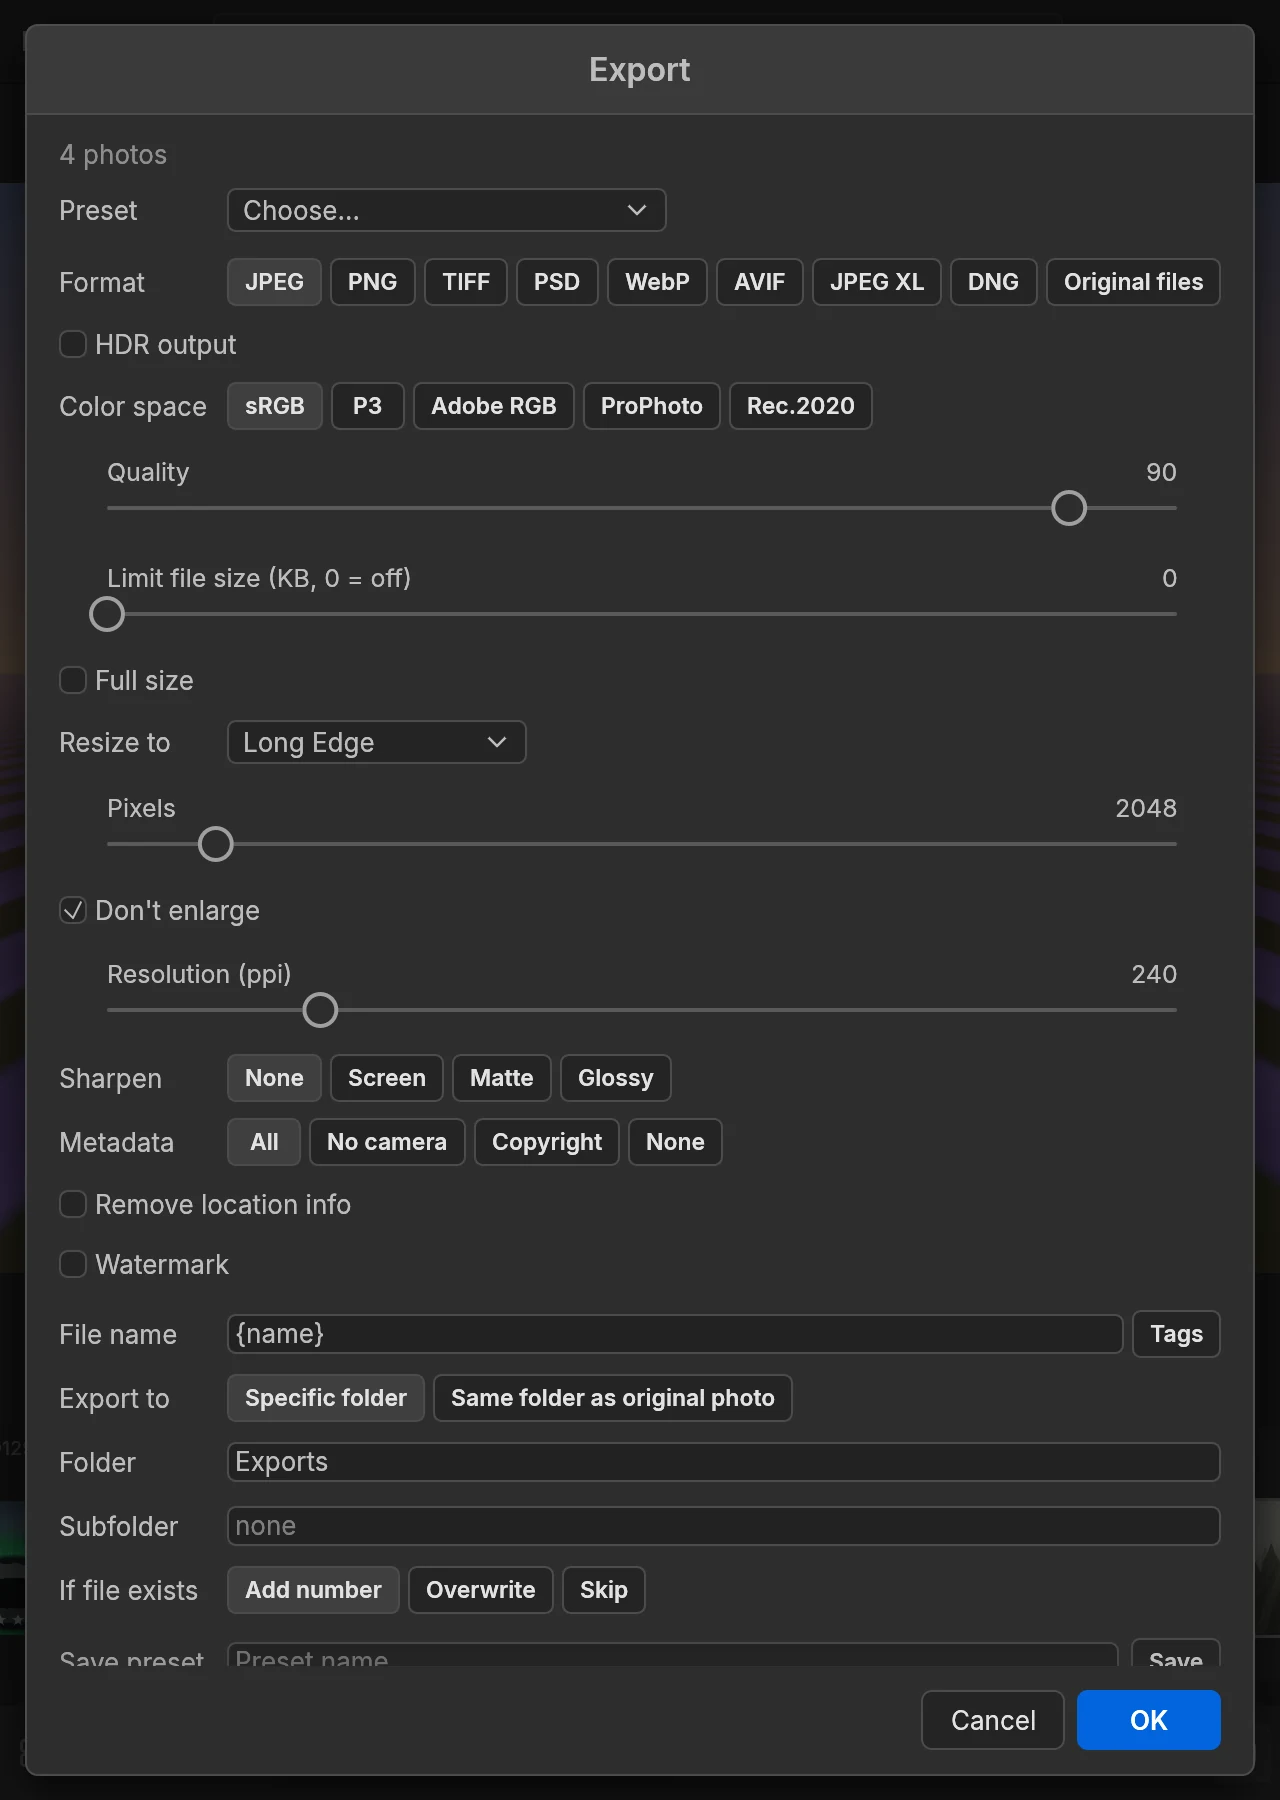Select Overwrite if file exists
The height and width of the screenshot is (1800, 1280).
(481, 1590)
